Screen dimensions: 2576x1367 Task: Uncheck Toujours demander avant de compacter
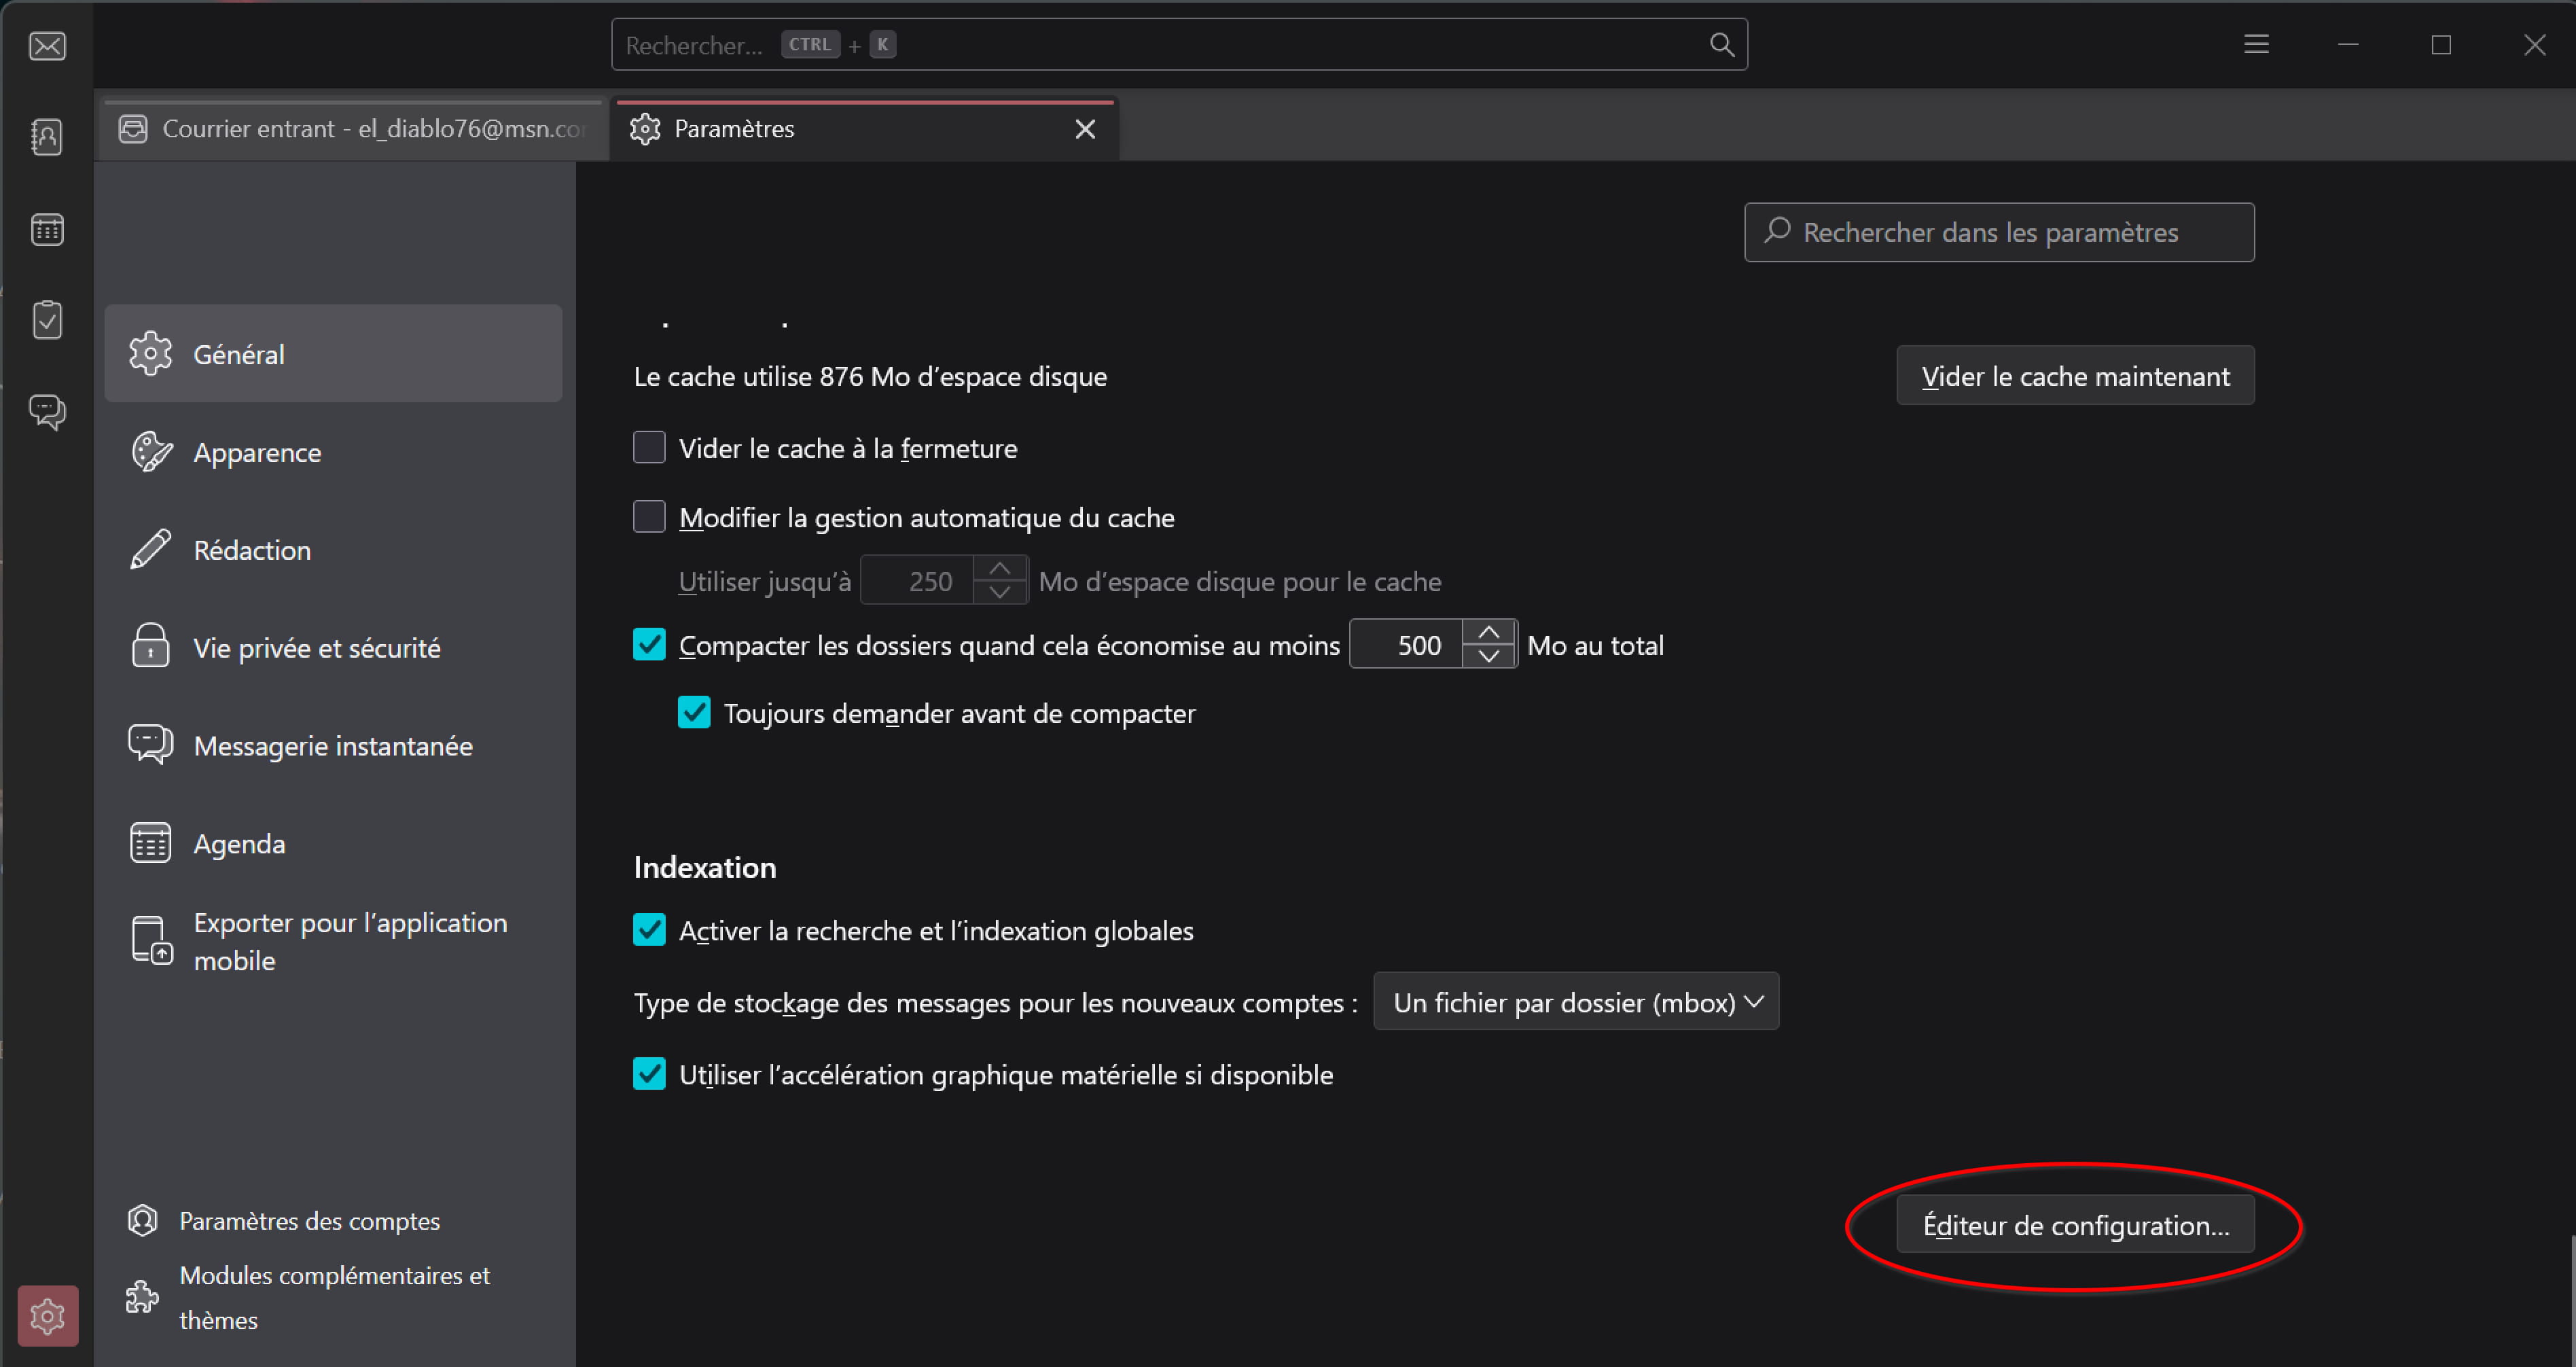(x=694, y=713)
